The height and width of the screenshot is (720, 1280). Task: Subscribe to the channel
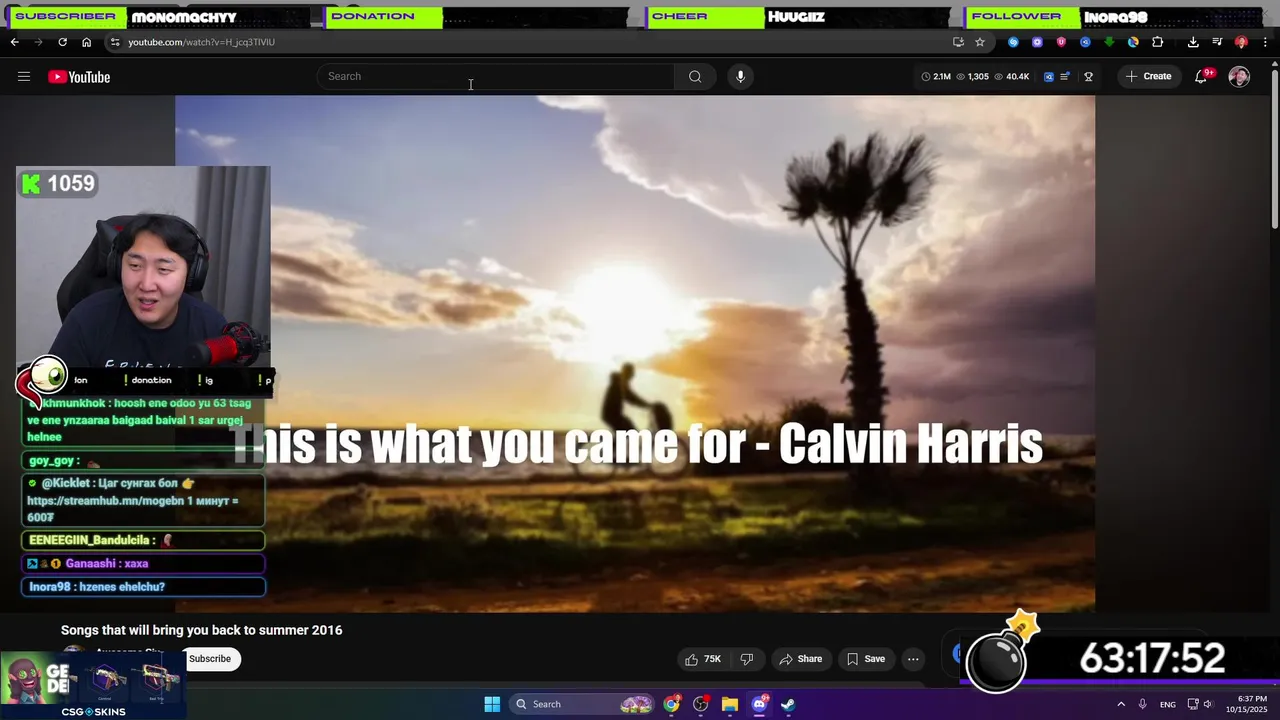(x=210, y=659)
